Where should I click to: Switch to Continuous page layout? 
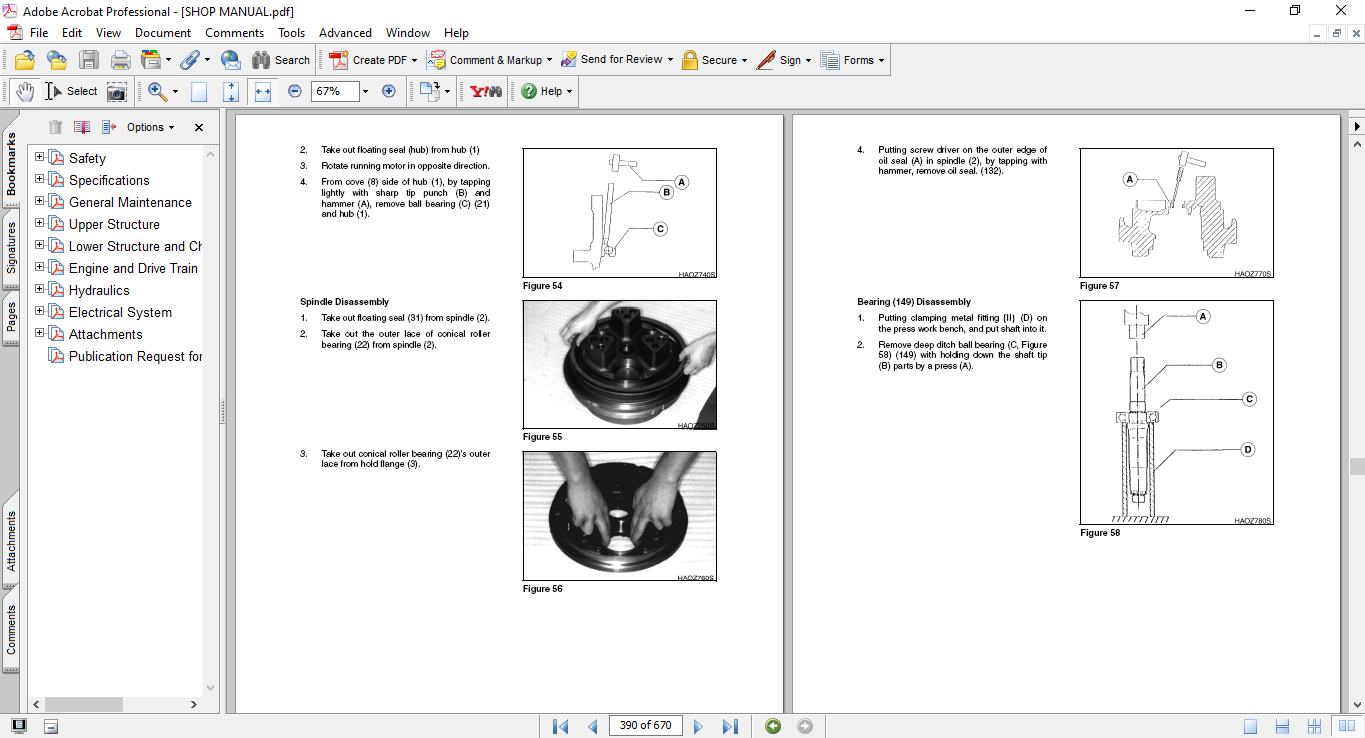point(1281,726)
